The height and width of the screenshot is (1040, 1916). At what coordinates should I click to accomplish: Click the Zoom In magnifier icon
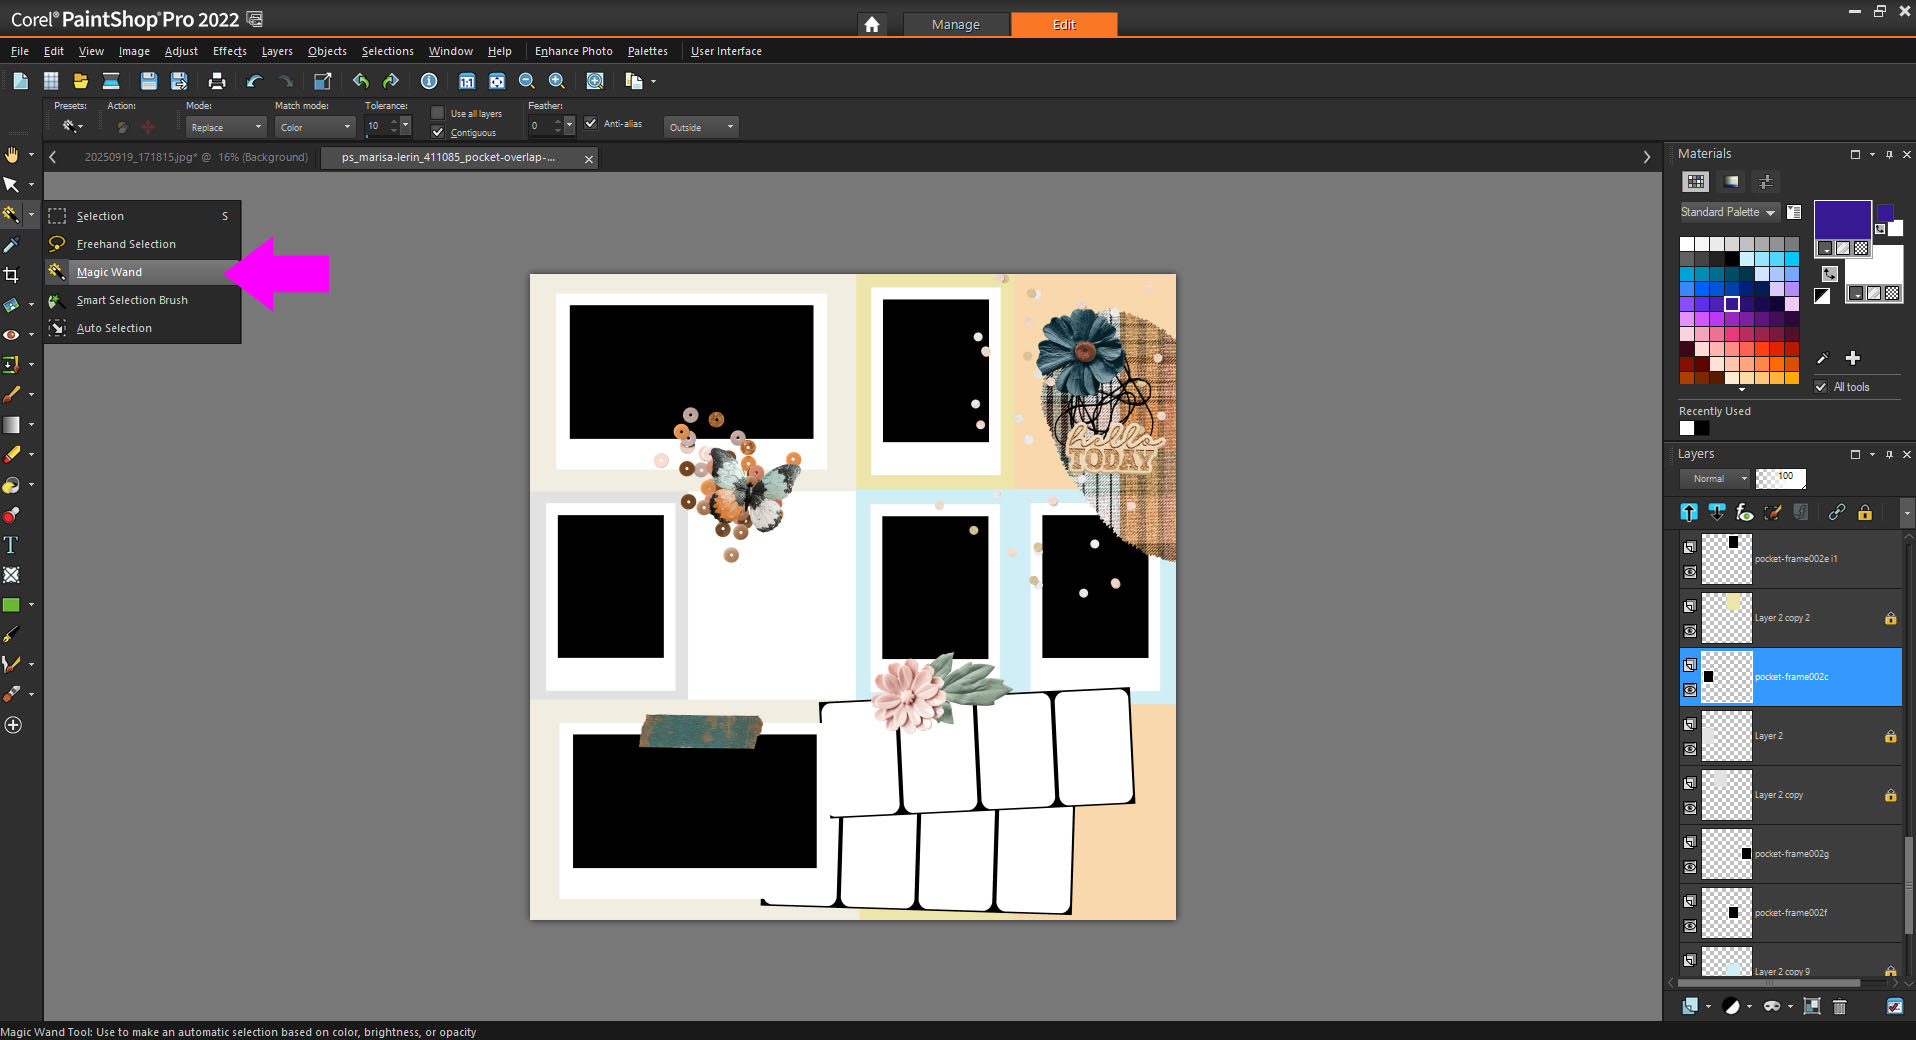(x=557, y=82)
